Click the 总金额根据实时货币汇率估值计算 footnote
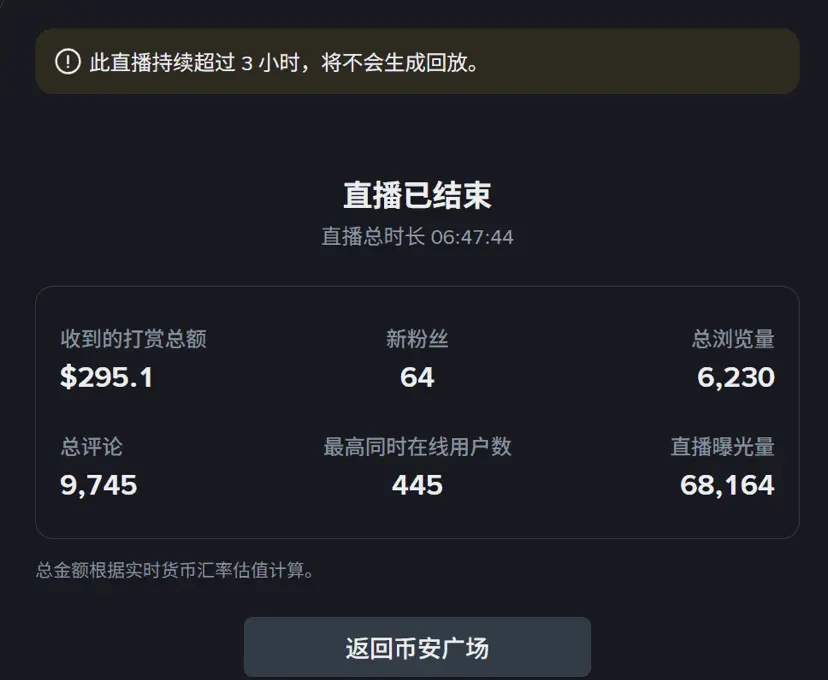This screenshot has width=828, height=680. click(175, 570)
